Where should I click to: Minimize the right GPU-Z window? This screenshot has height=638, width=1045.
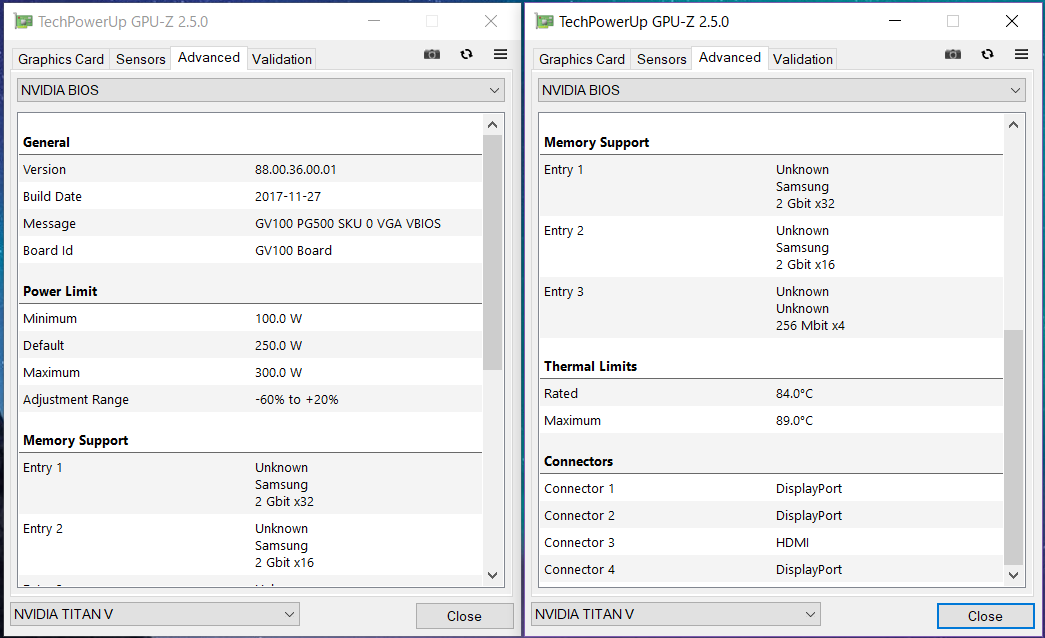coord(895,21)
